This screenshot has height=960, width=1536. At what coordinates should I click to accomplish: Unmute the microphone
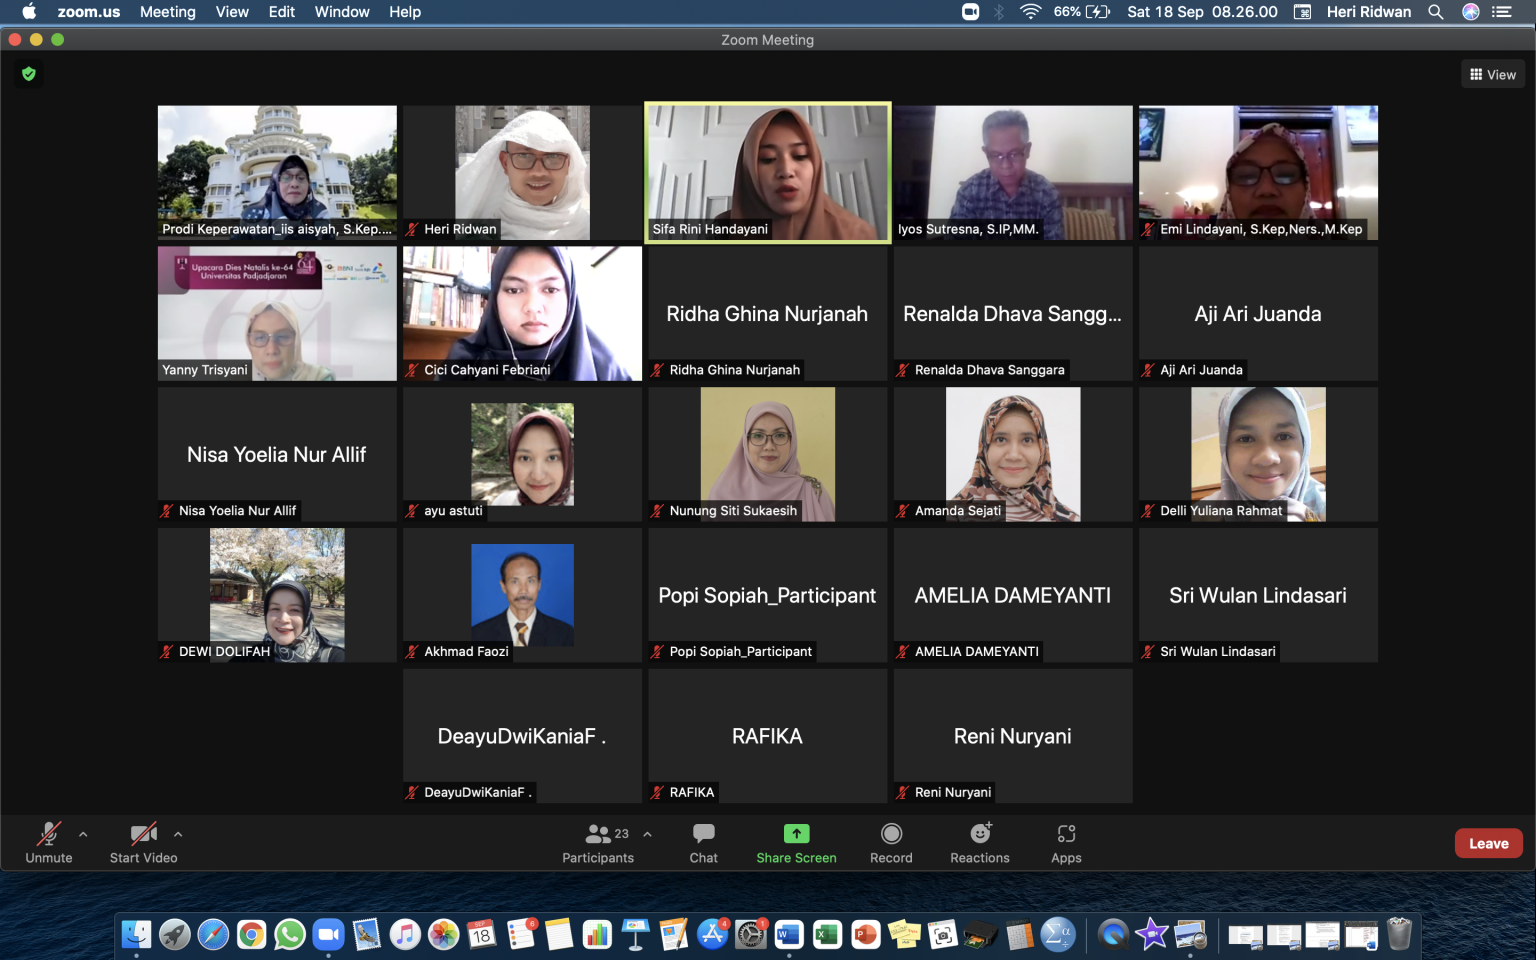click(x=48, y=843)
